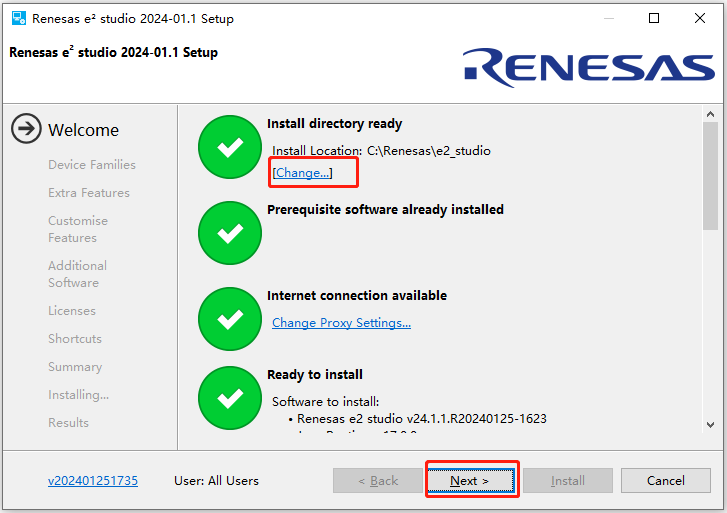Open the Change install location link
The image size is (727, 513).
point(302,173)
